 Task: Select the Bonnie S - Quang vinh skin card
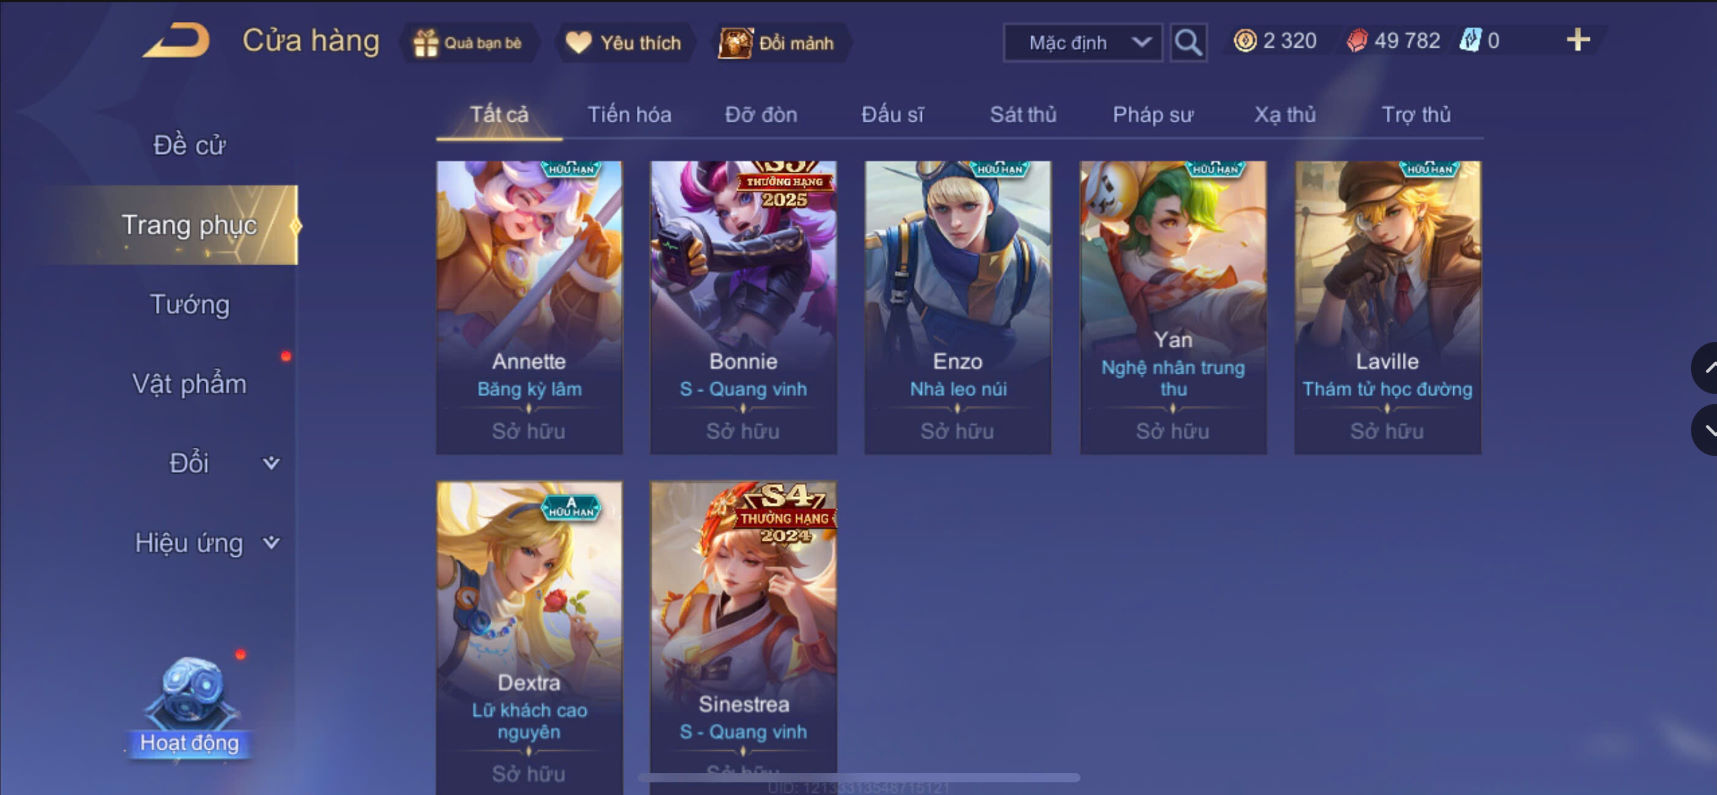tap(743, 307)
